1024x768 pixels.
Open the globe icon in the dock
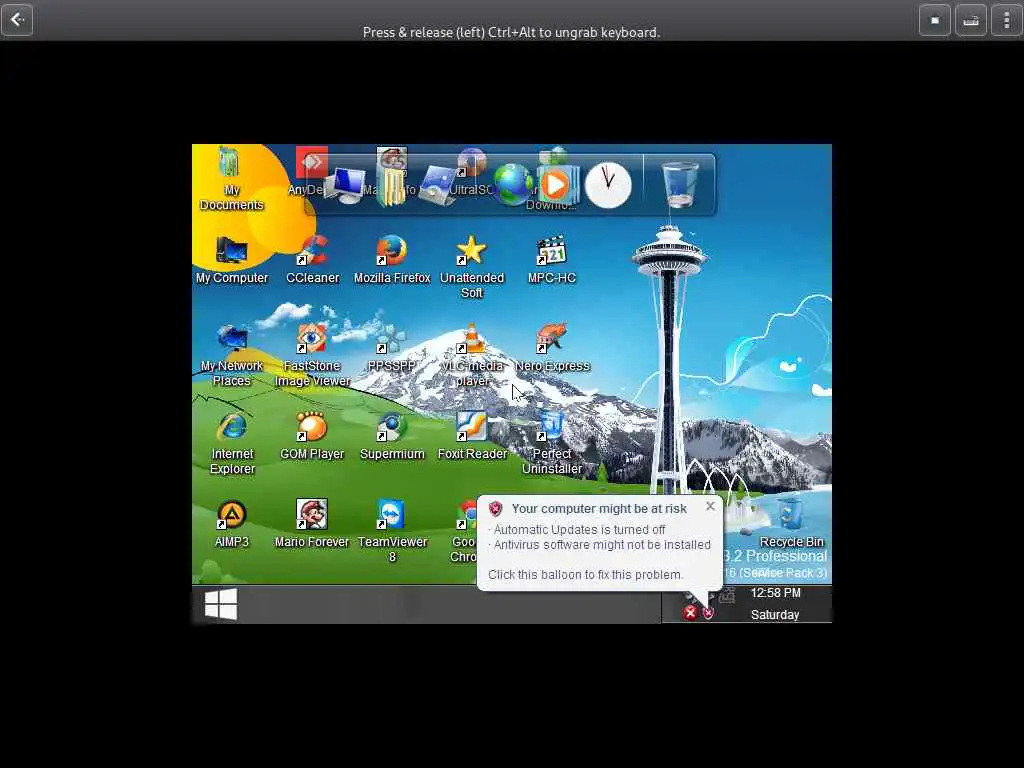click(513, 185)
